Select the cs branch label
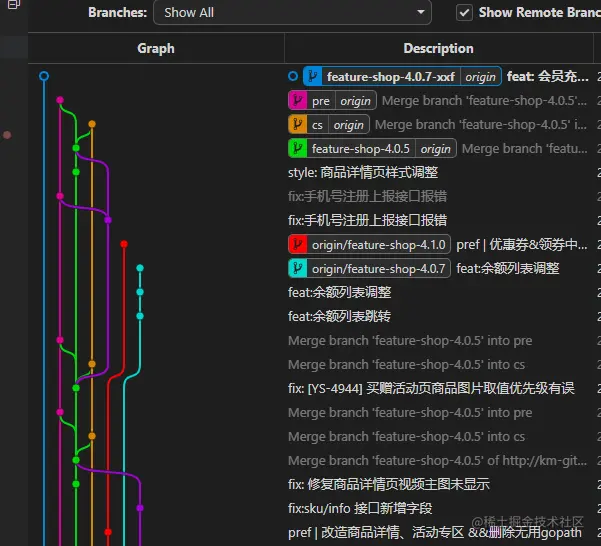This screenshot has width=601, height=546. coord(317,125)
